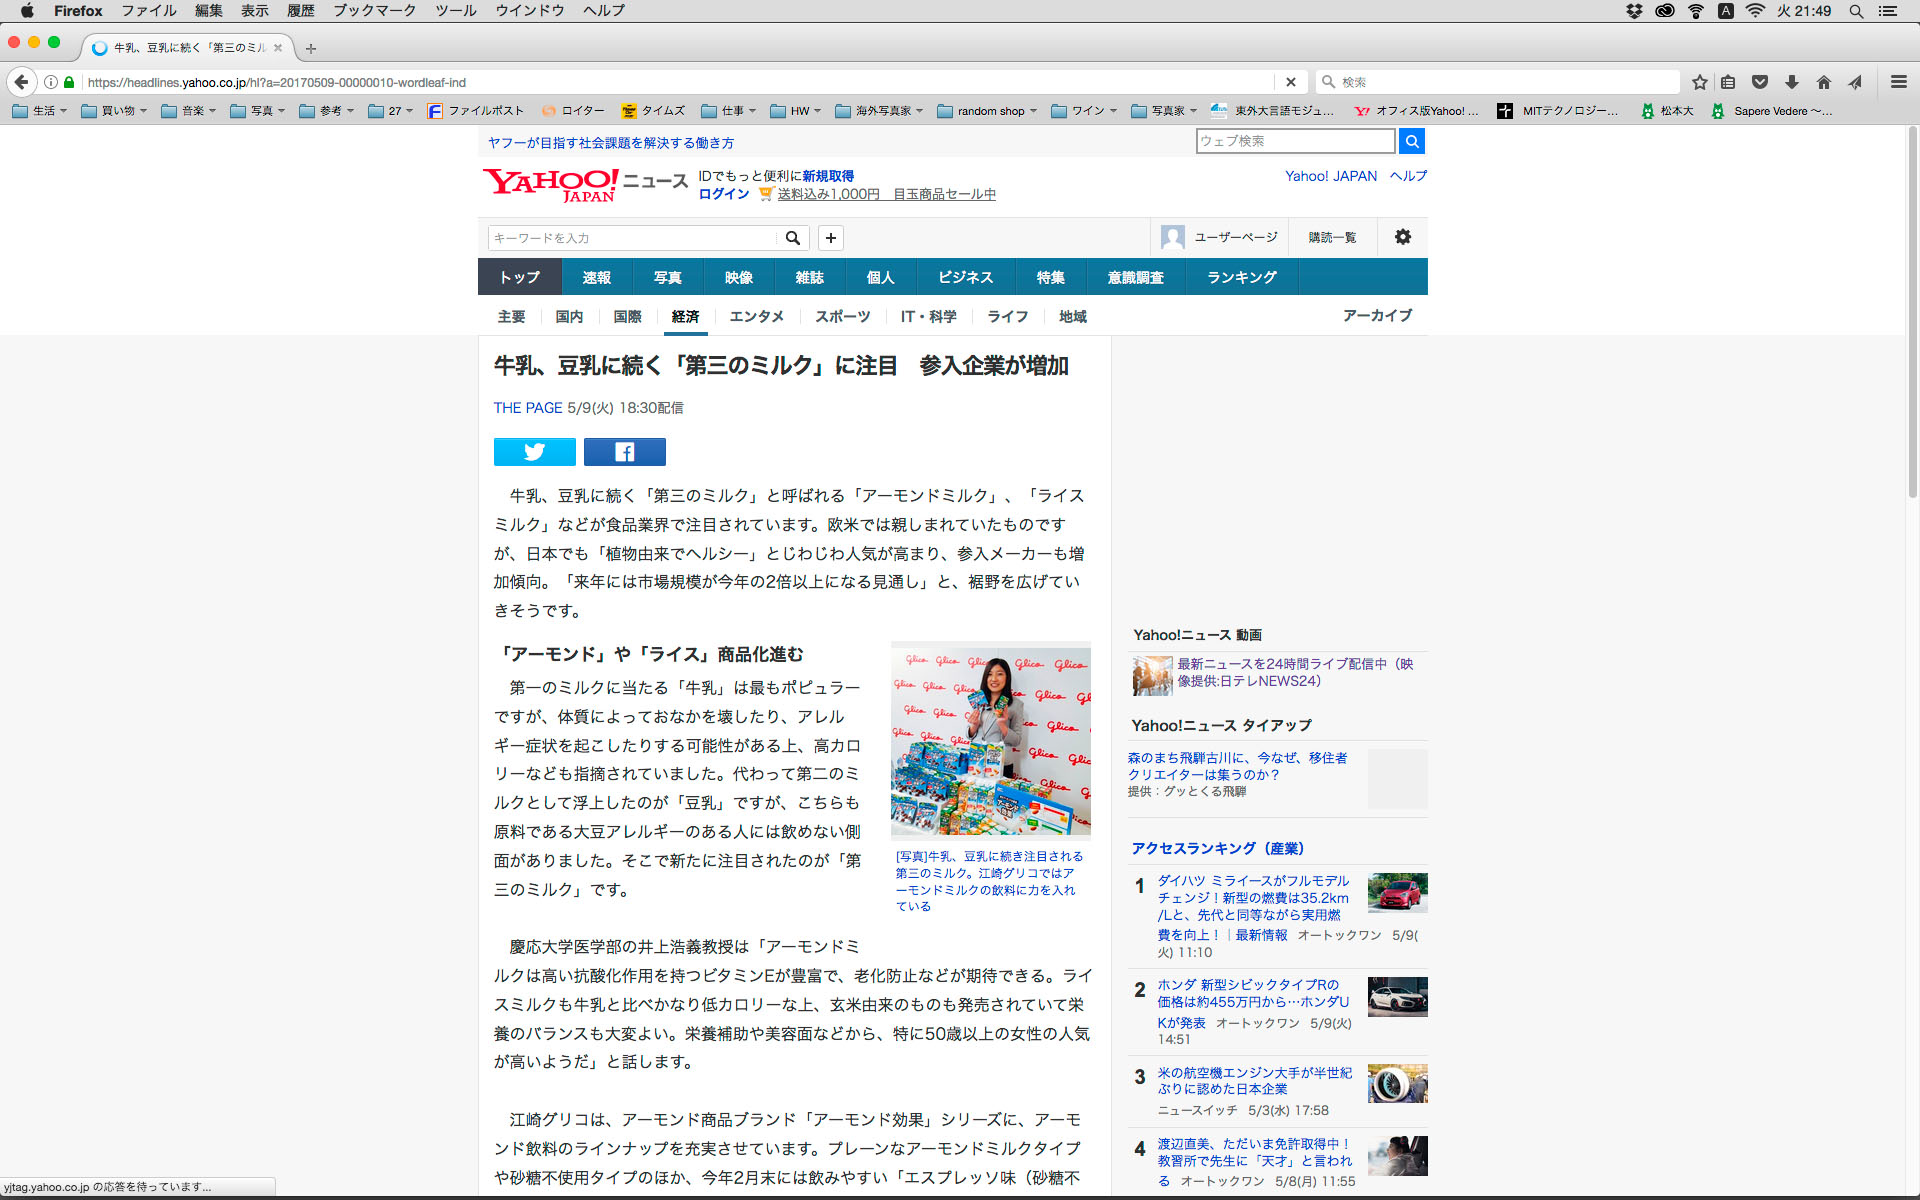Click the Glico almond milk article photo
Screen dimensions: 1920x1200
pos(990,738)
